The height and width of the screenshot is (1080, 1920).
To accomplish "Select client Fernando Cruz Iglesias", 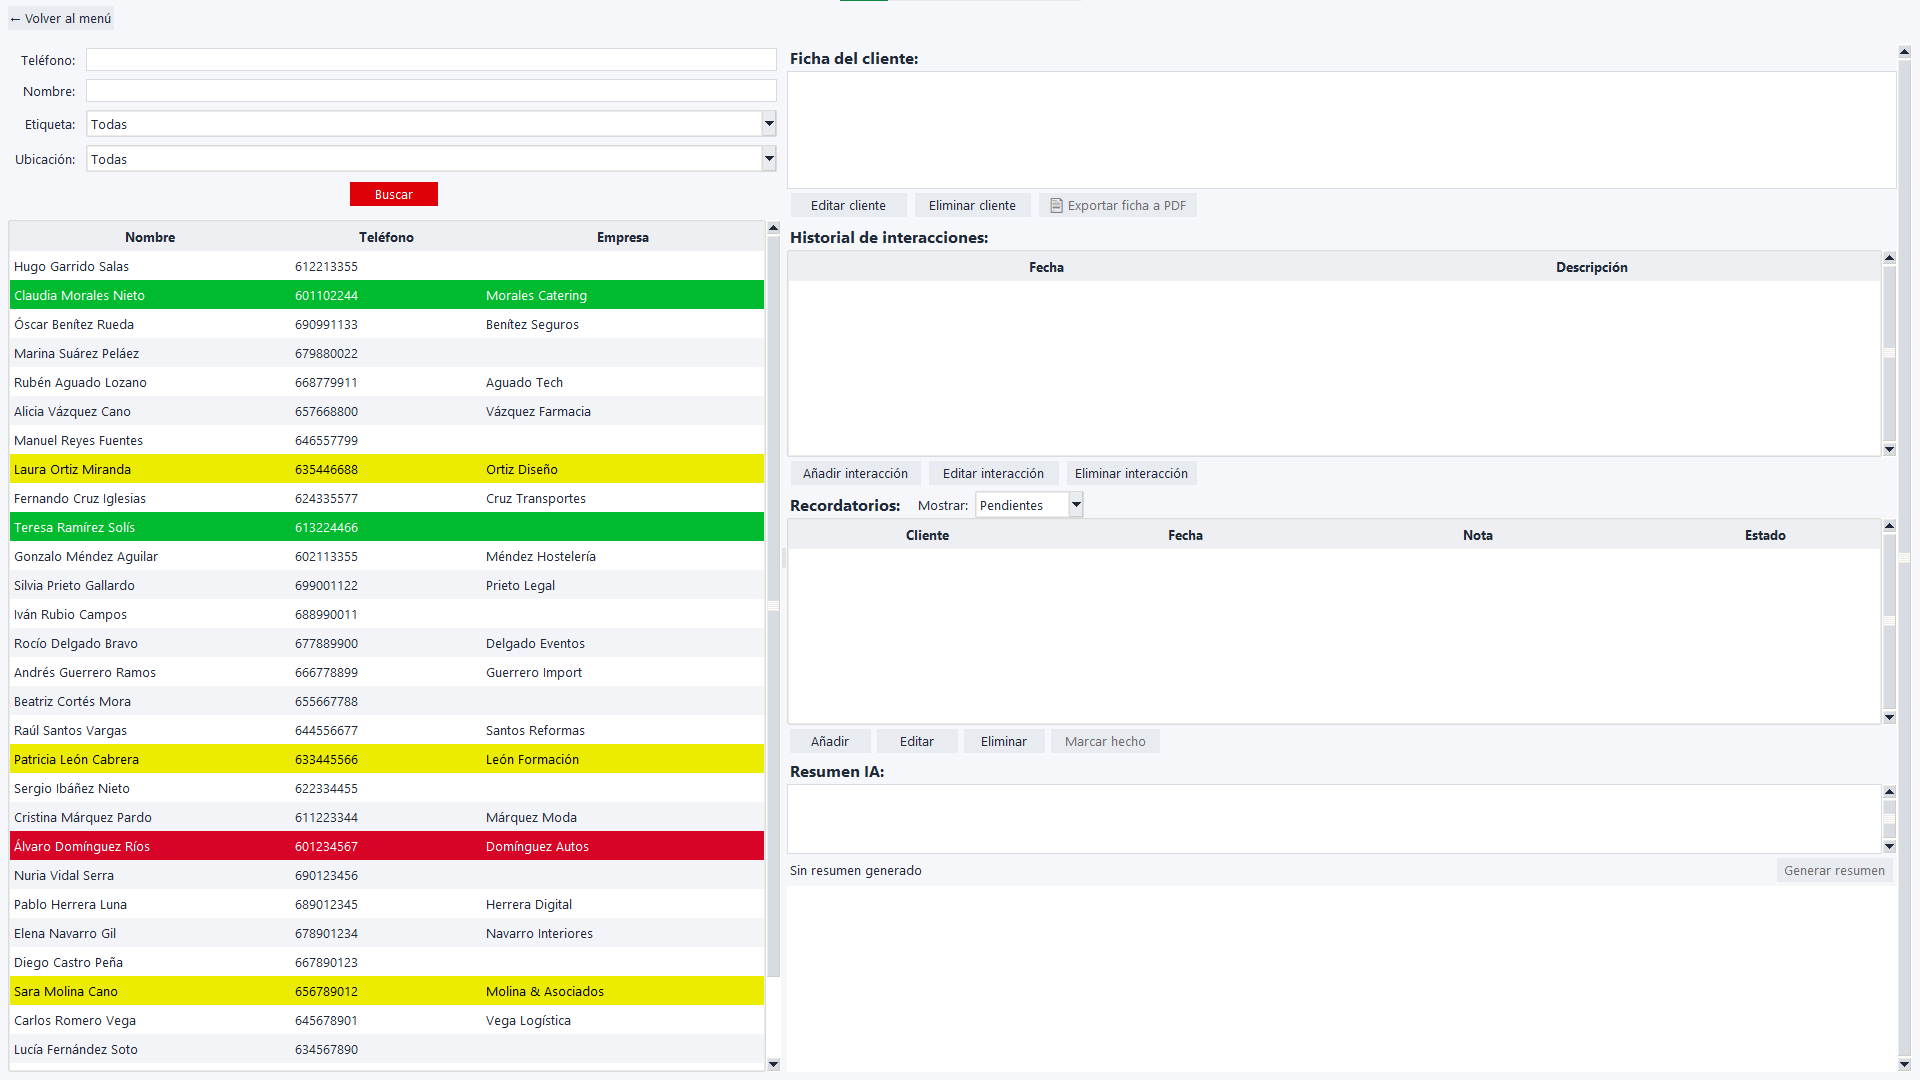I will click(387, 498).
